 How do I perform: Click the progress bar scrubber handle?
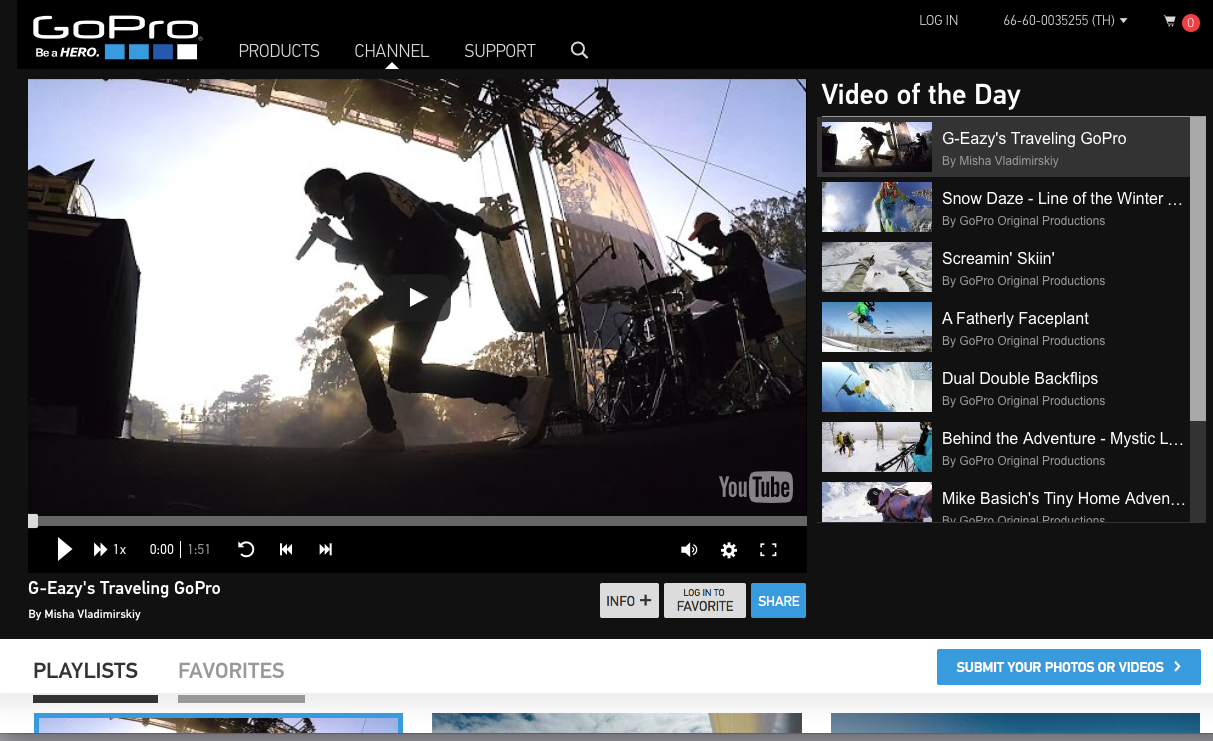(x=33, y=521)
